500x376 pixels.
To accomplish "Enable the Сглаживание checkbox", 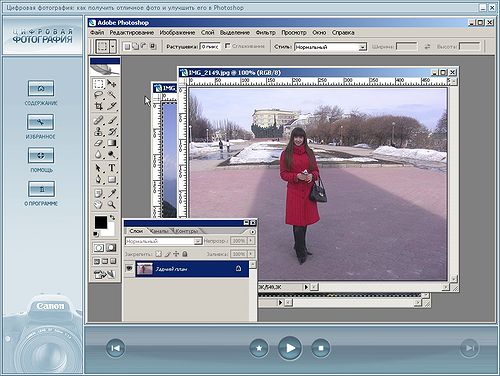I will point(228,46).
